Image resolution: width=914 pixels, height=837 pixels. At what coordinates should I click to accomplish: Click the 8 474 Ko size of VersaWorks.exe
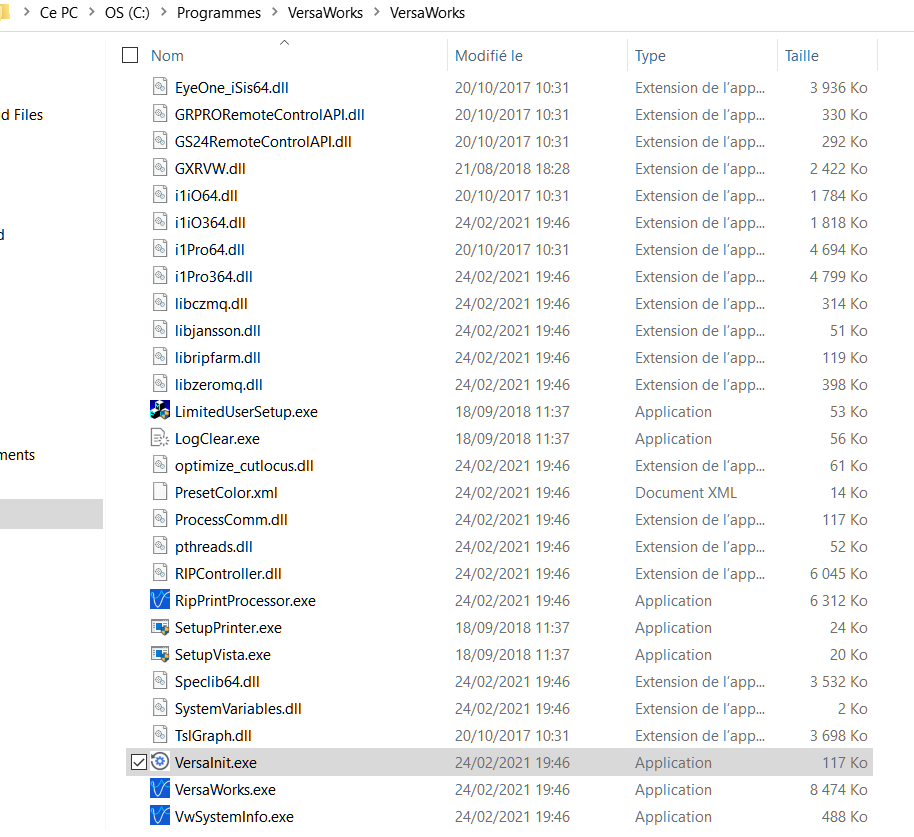(838, 789)
